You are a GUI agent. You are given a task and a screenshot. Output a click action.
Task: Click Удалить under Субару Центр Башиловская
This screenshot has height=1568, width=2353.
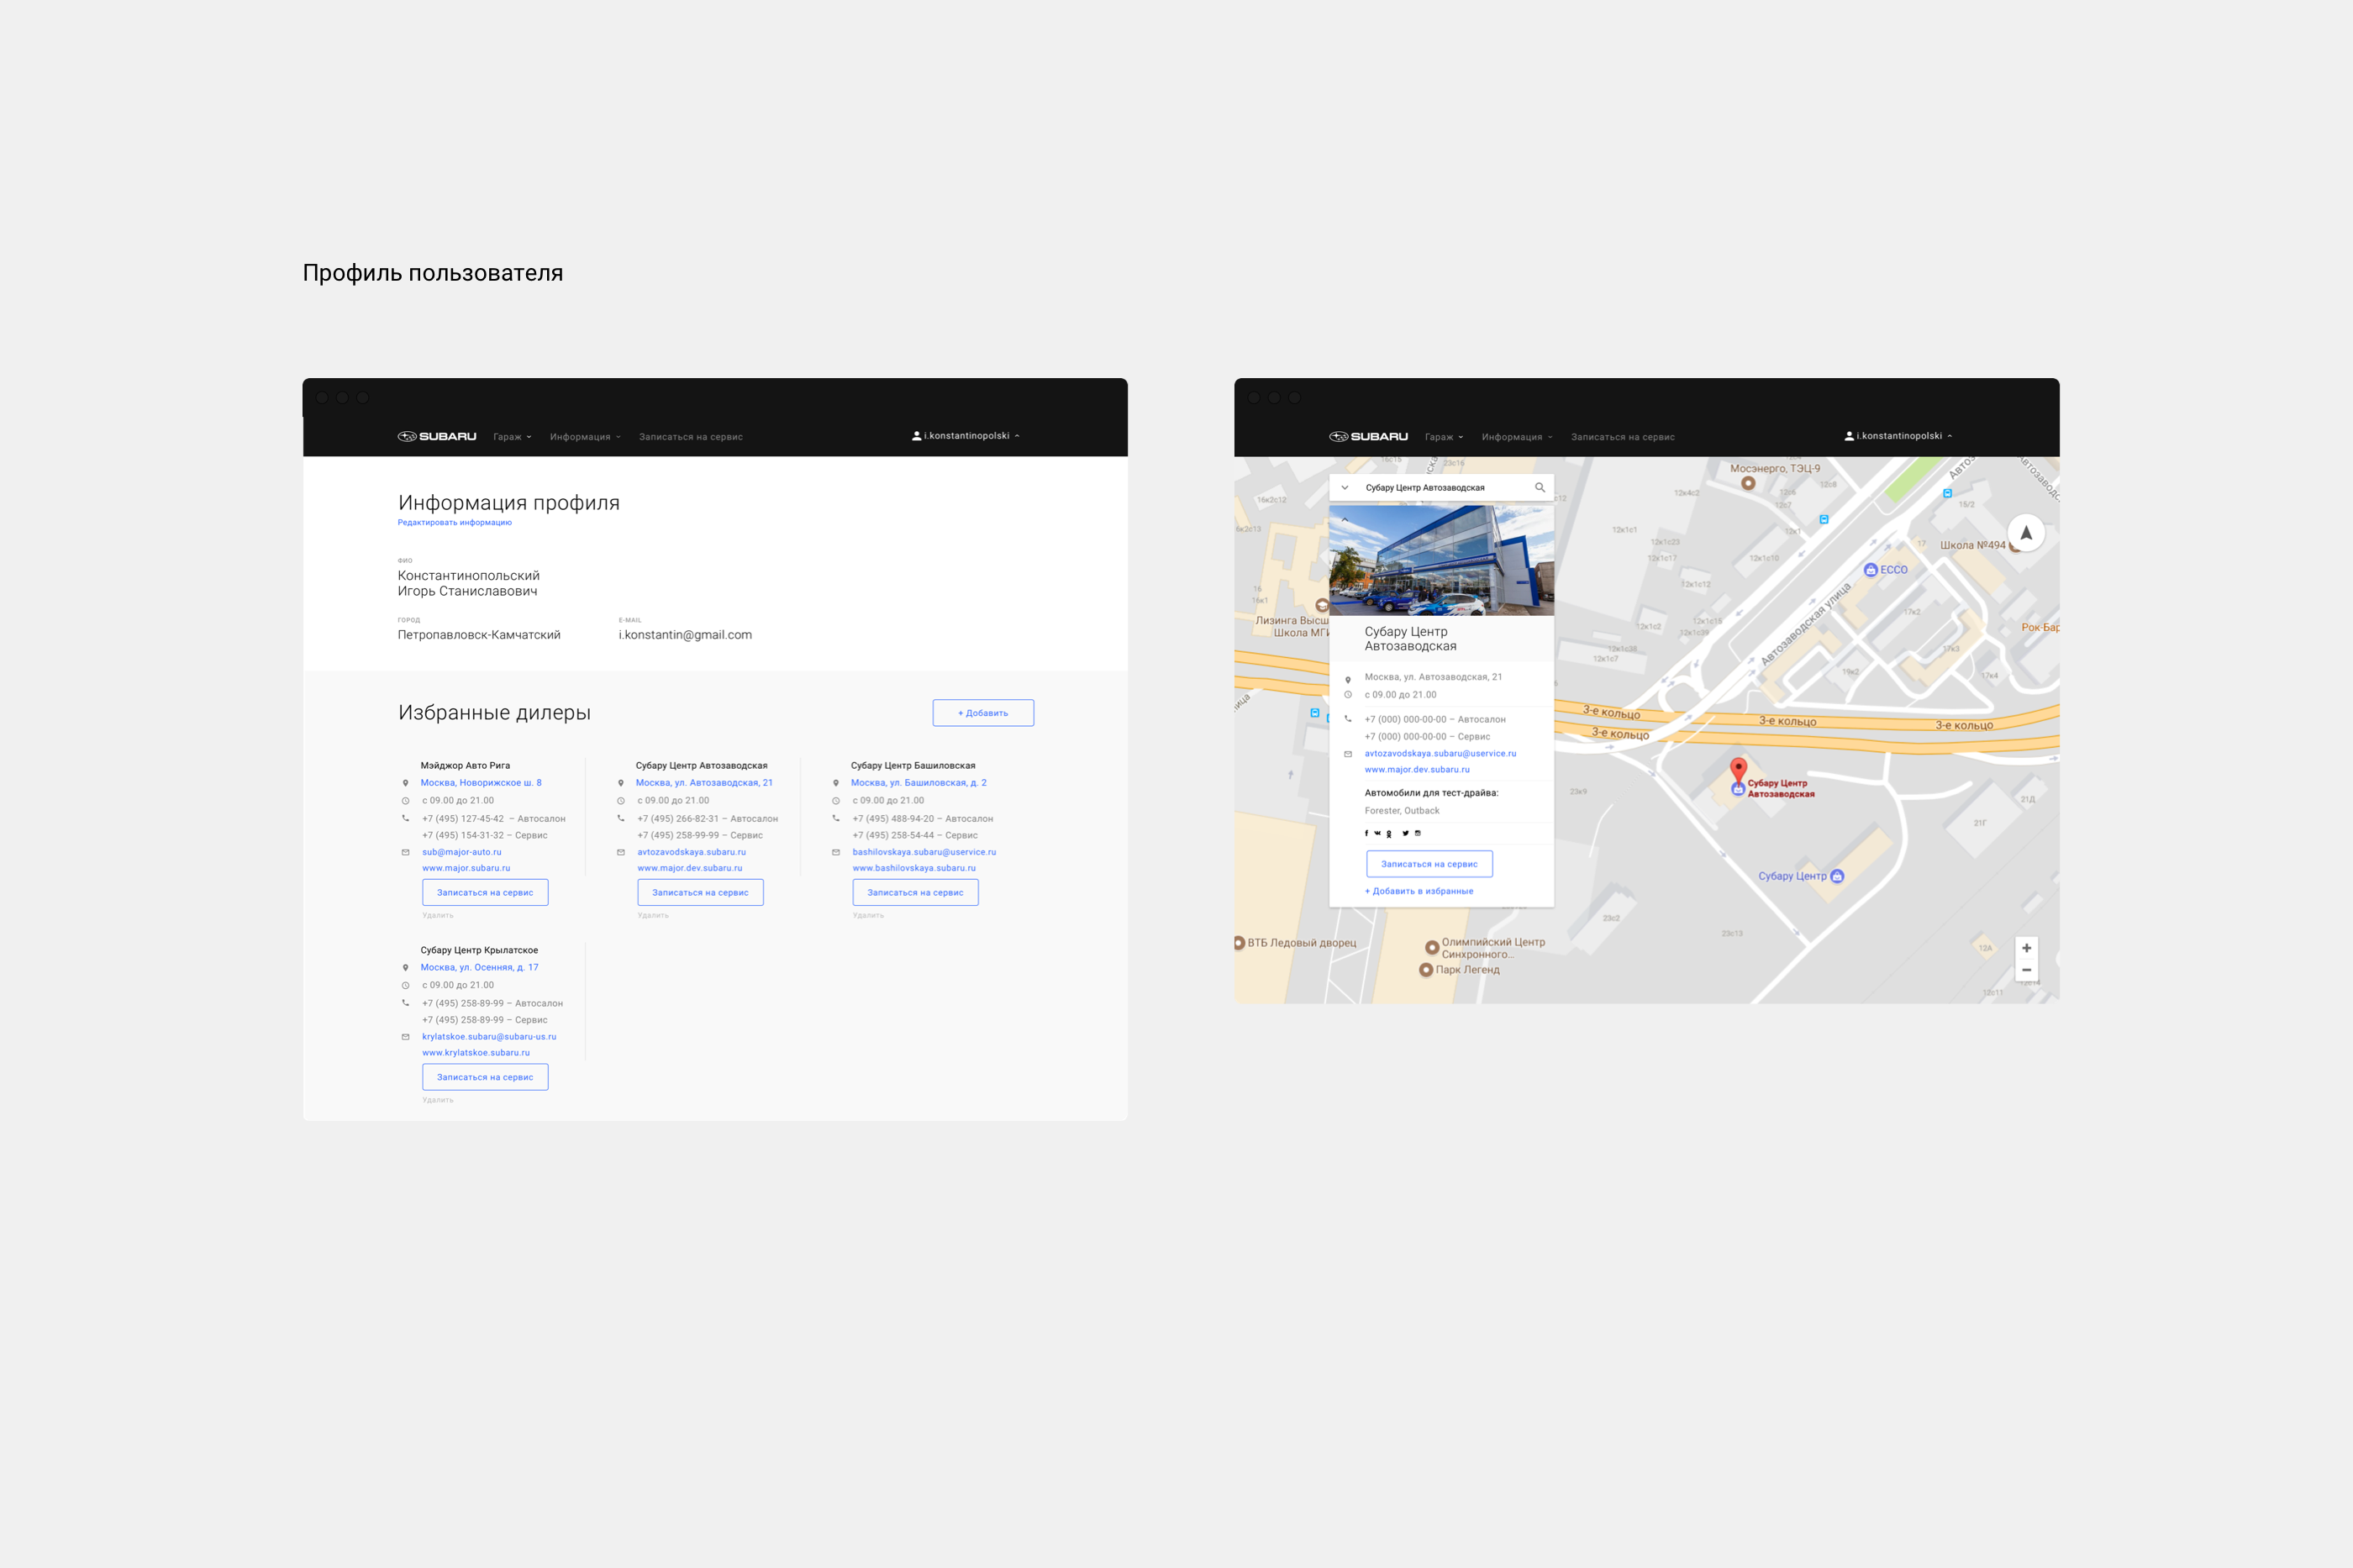[x=868, y=916]
